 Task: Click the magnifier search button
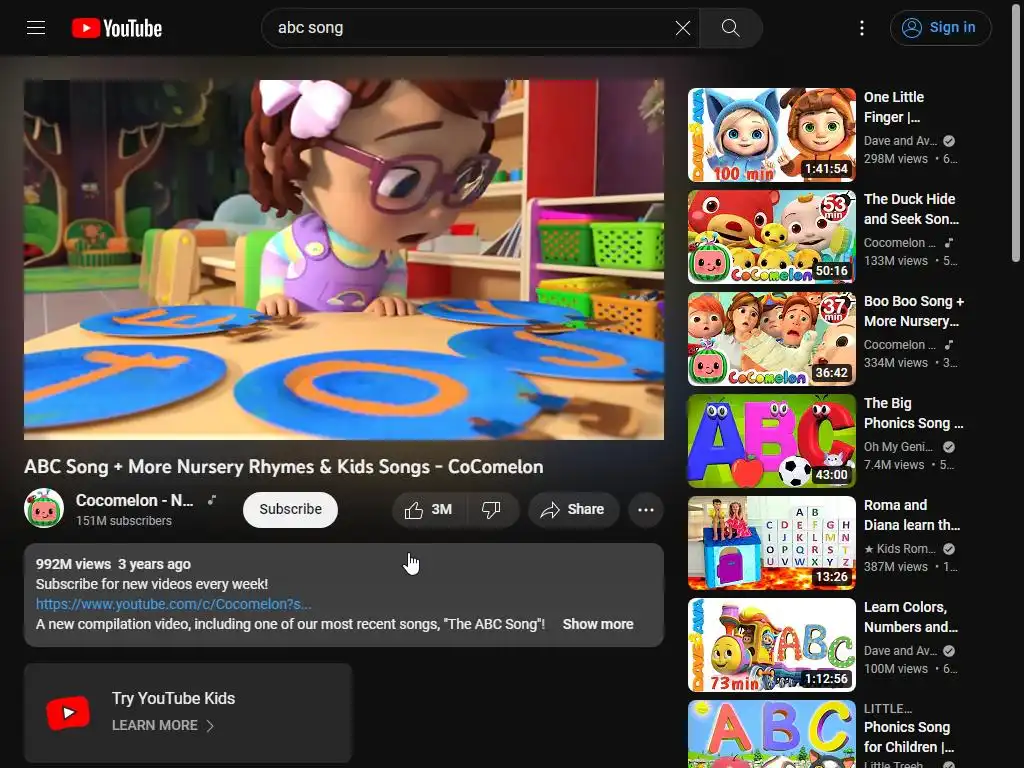730,28
